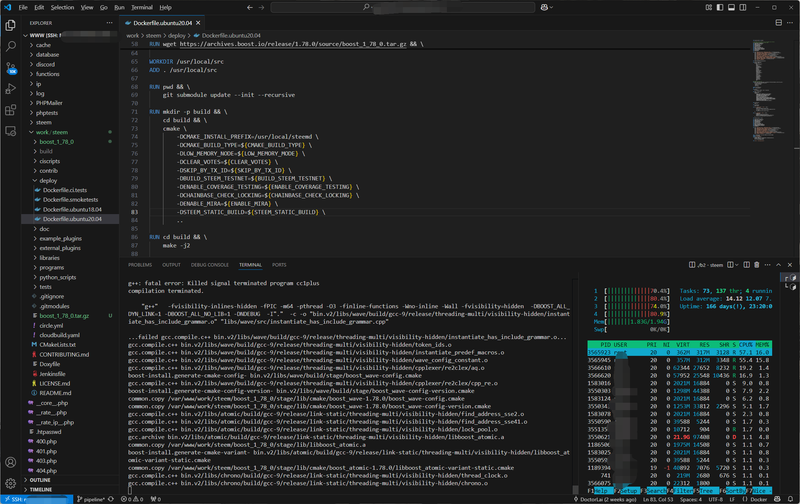Go forward using the right arrow
The height and width of the screenshot is (504, 800).
262,7
